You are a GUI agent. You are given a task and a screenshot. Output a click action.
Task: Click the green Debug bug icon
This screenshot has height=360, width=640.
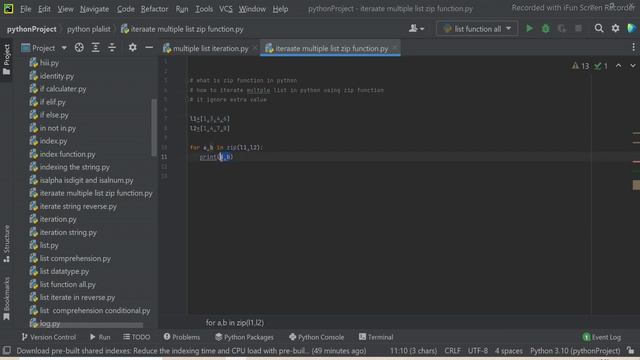click(545, 29)
